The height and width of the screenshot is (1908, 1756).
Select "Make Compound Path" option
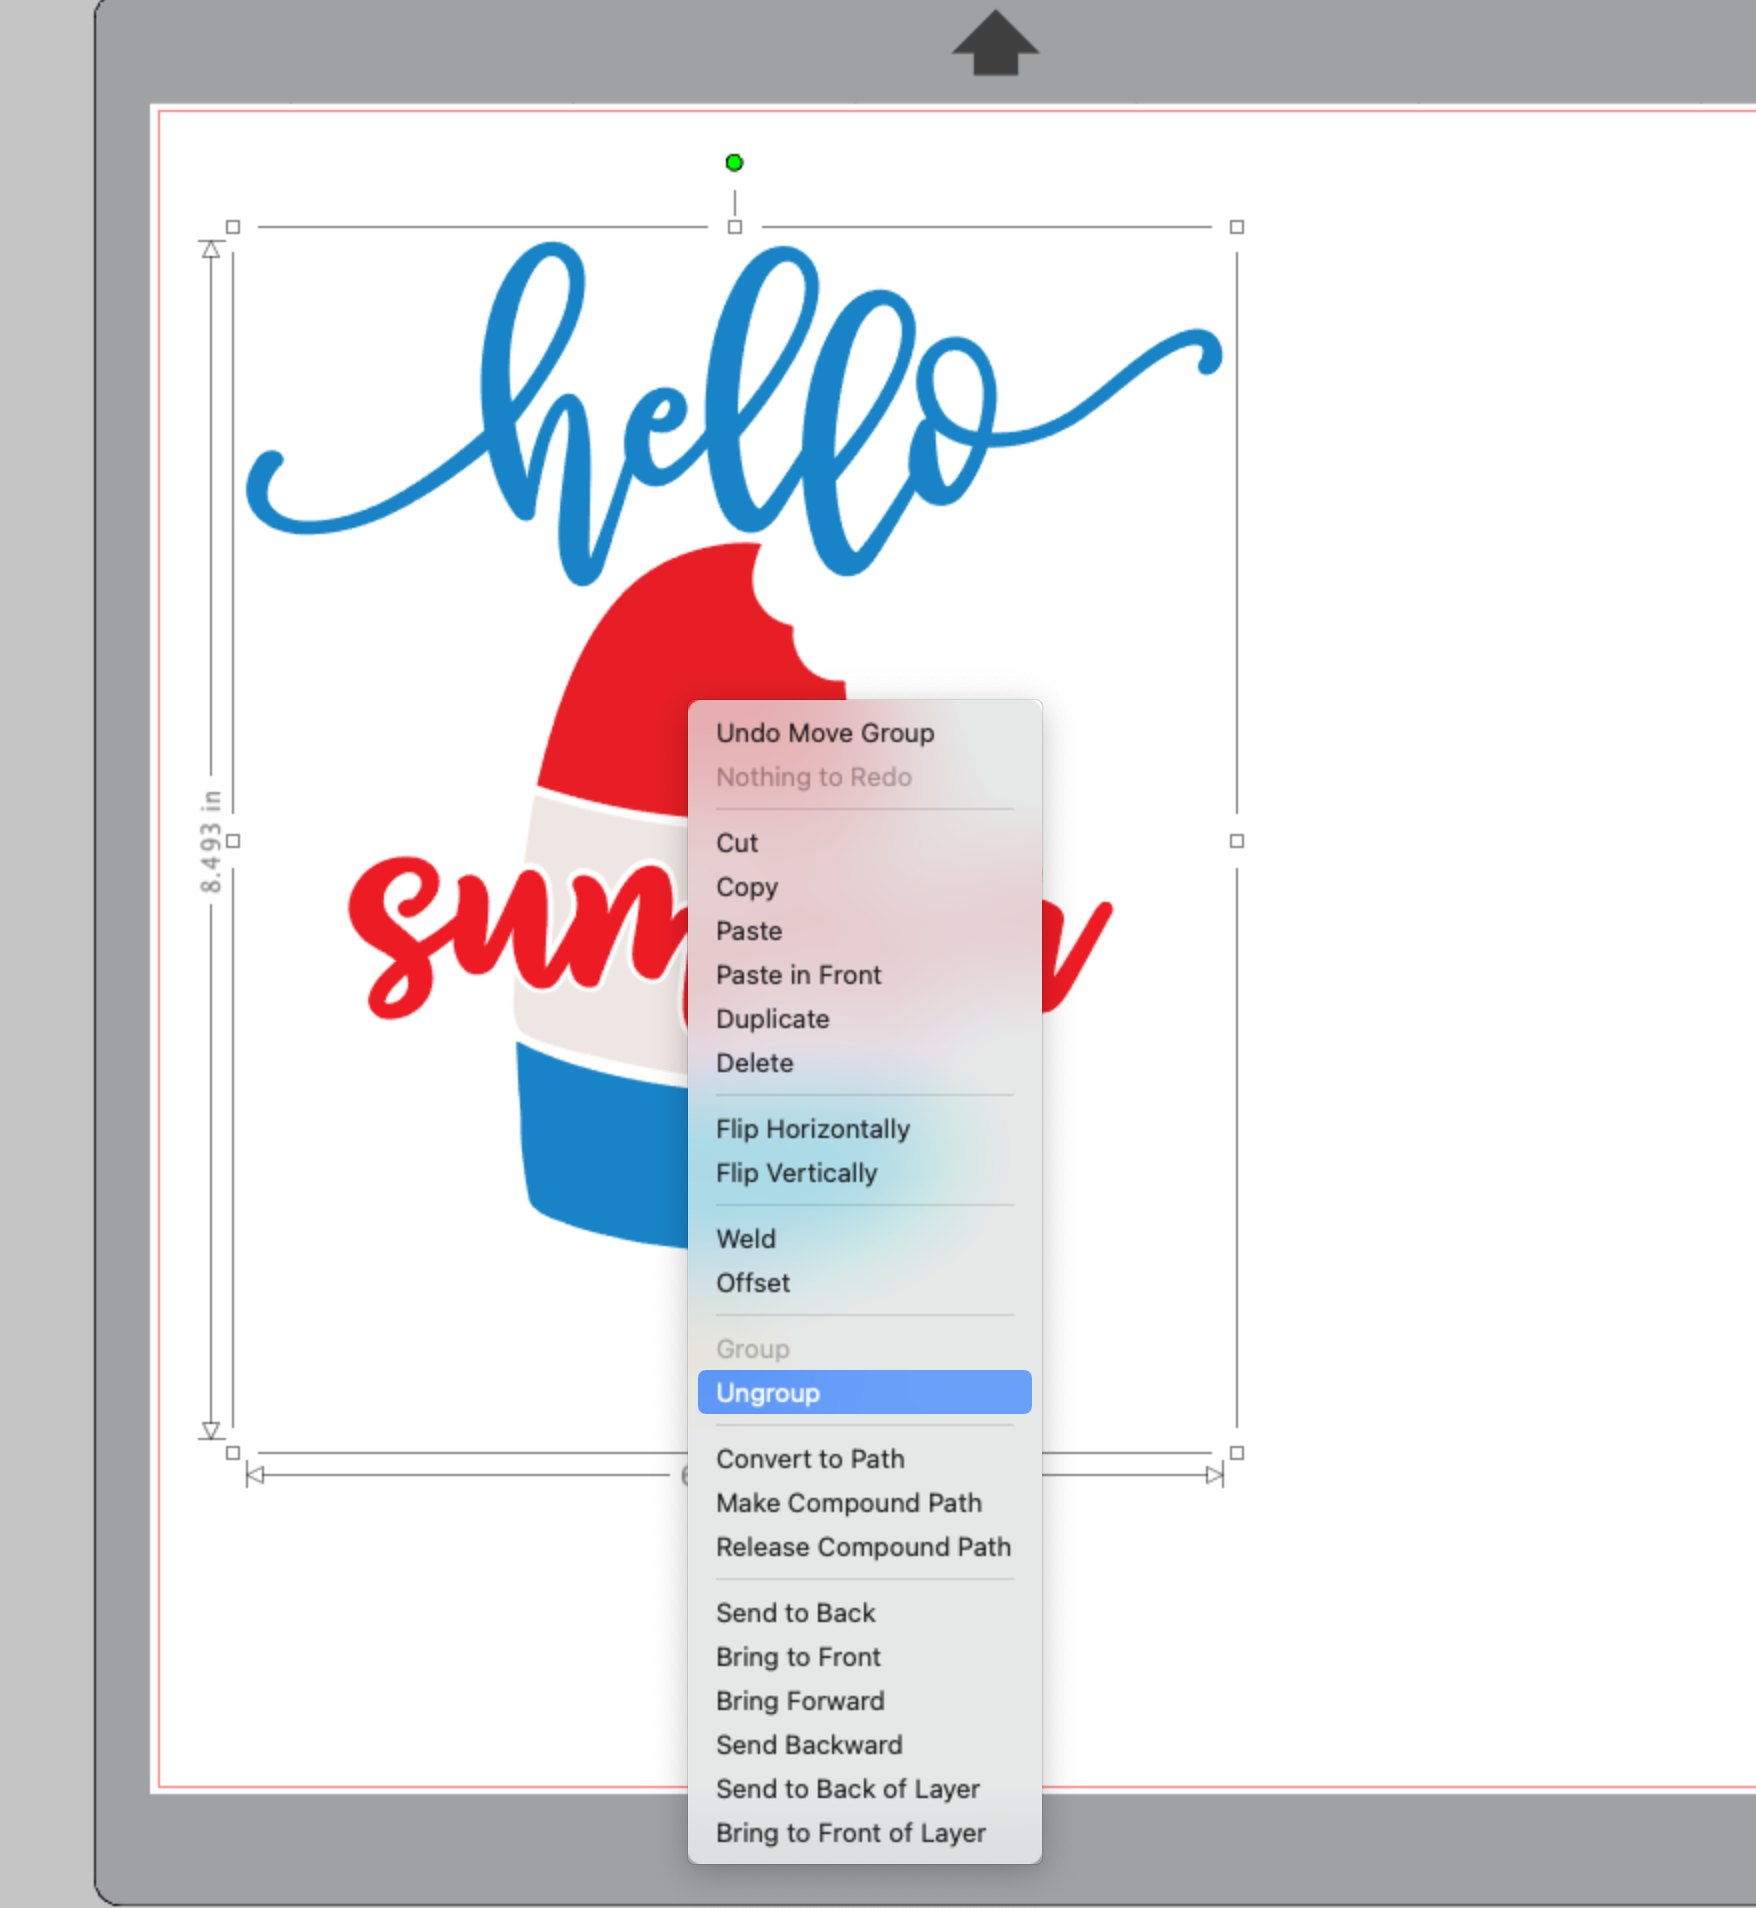(848, 1503)
